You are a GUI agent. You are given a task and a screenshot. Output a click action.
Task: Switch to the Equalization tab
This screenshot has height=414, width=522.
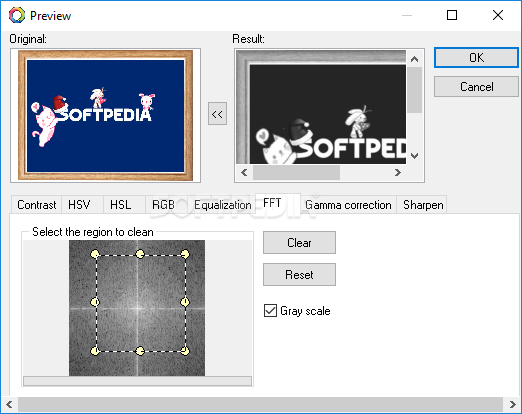tap(222, 204)
